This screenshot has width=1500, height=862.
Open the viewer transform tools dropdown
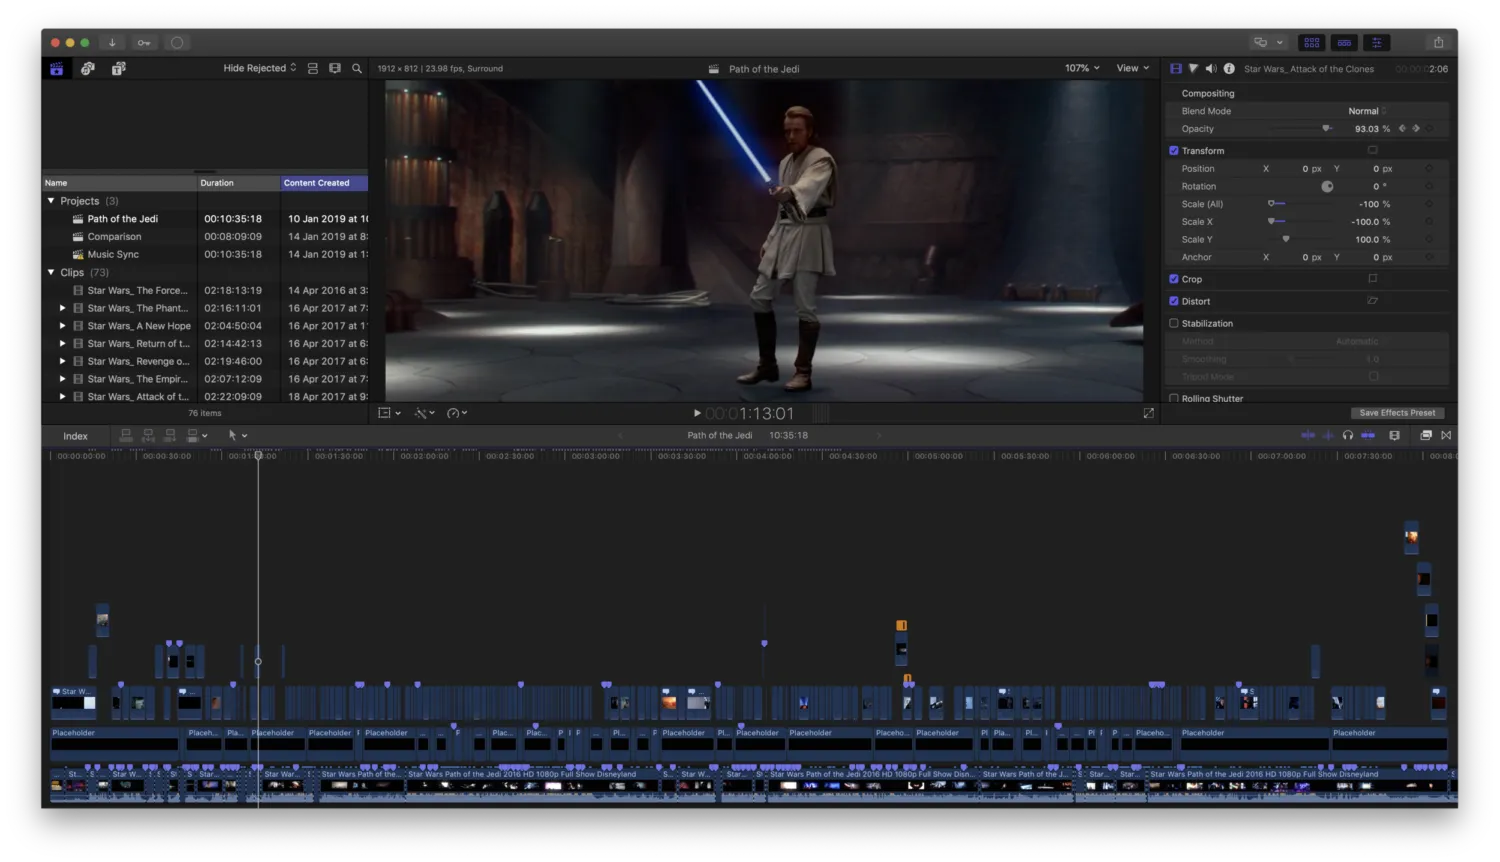[x=389, y=413]
